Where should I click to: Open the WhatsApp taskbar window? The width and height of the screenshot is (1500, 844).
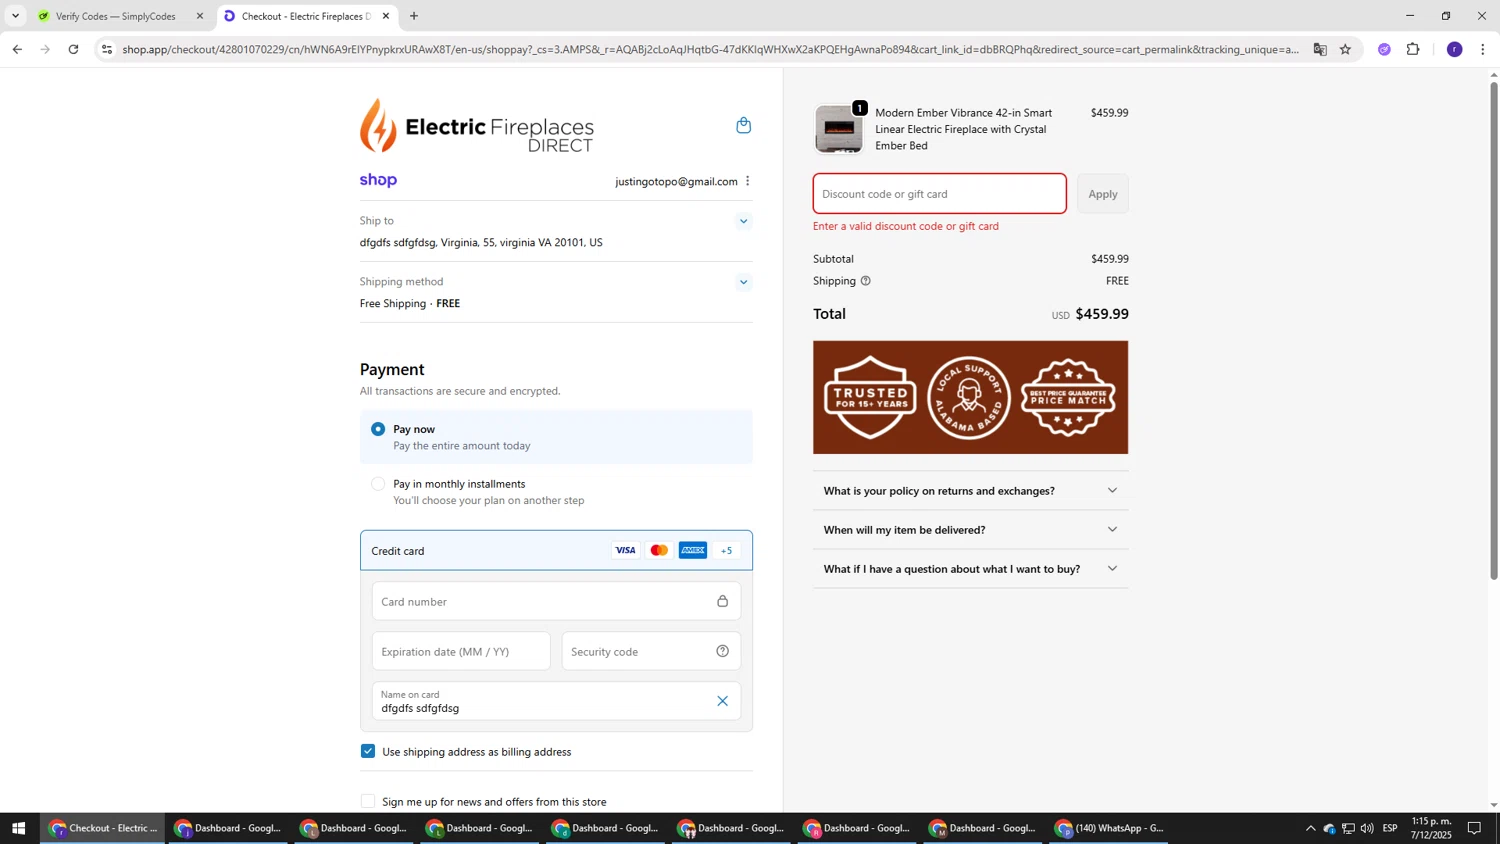pos(1108,828)
